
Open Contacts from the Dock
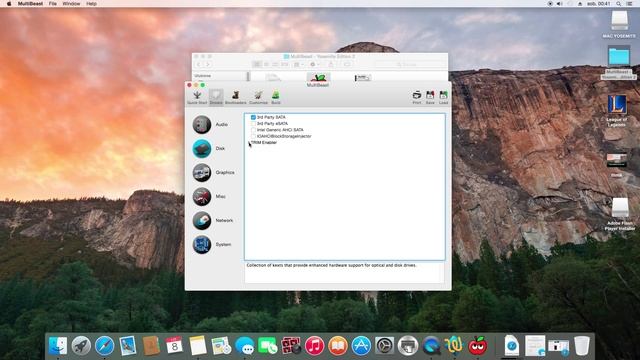click(x=151, y=346)
